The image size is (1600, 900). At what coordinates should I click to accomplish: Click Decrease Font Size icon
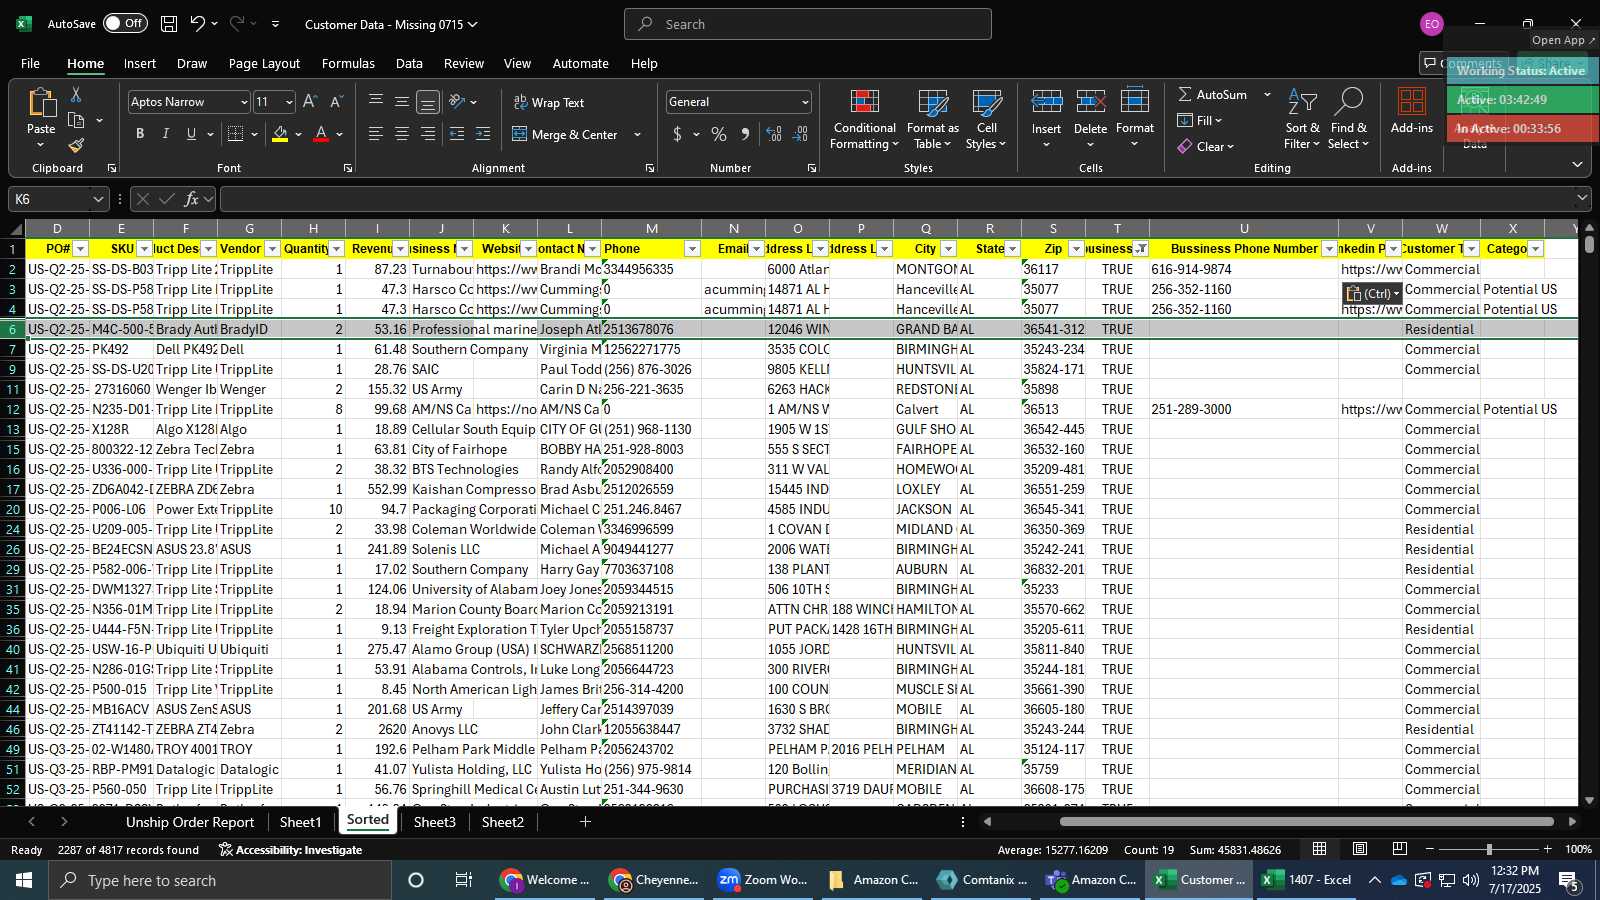coord(336,102)
